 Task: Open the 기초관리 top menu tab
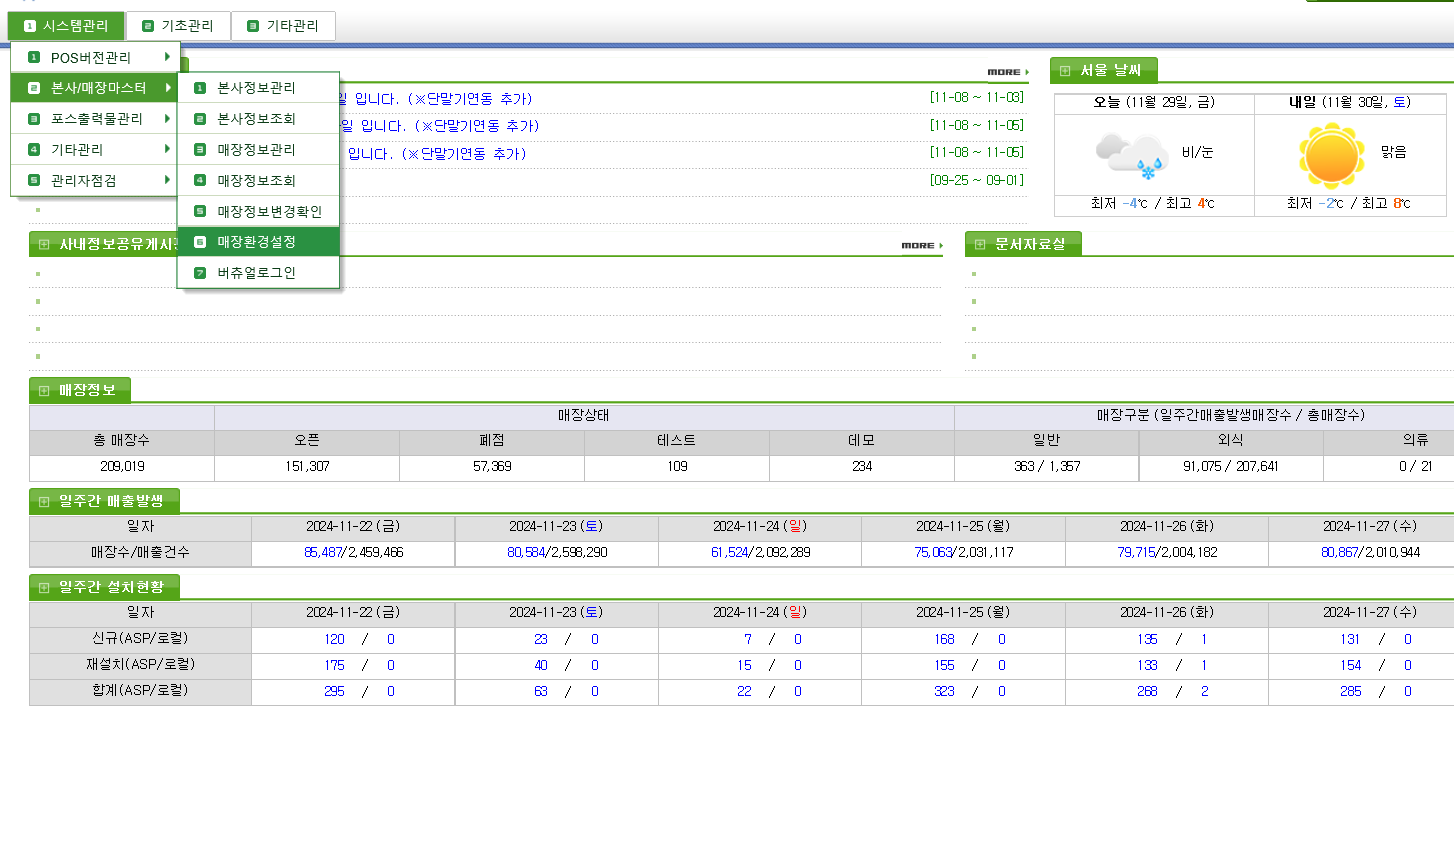coord(178,26)
